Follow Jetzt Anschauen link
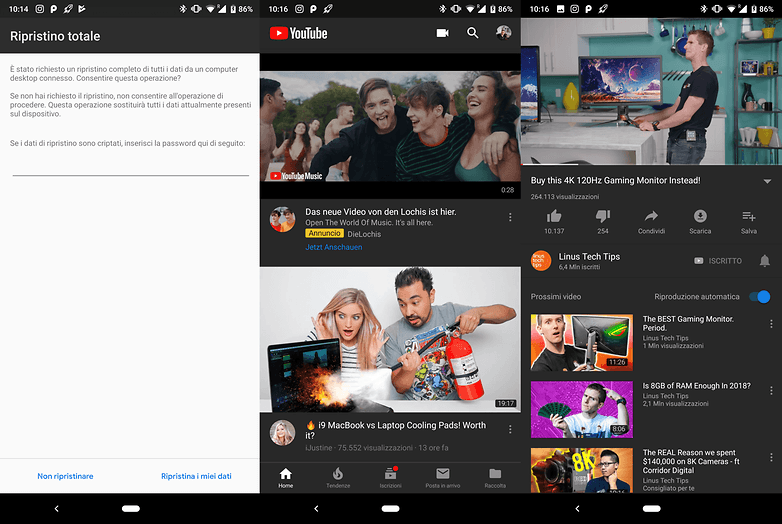The image size is (782, 524). [x=334, y=247]
